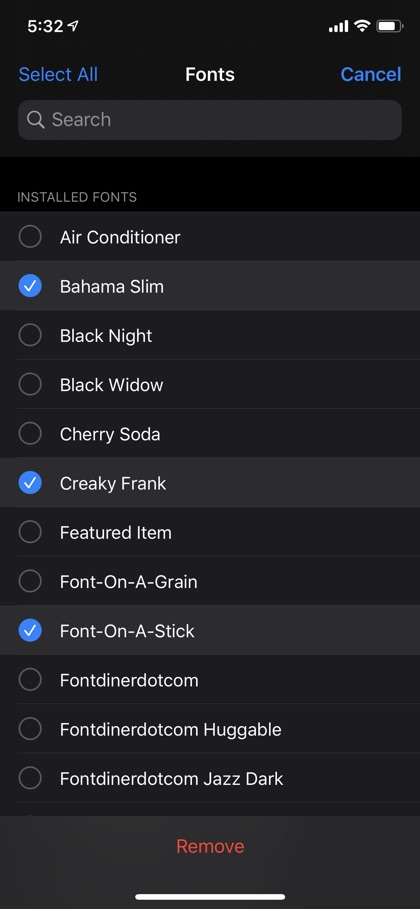Select the Font-On-A-Grain font row

[x=210, y=581]
